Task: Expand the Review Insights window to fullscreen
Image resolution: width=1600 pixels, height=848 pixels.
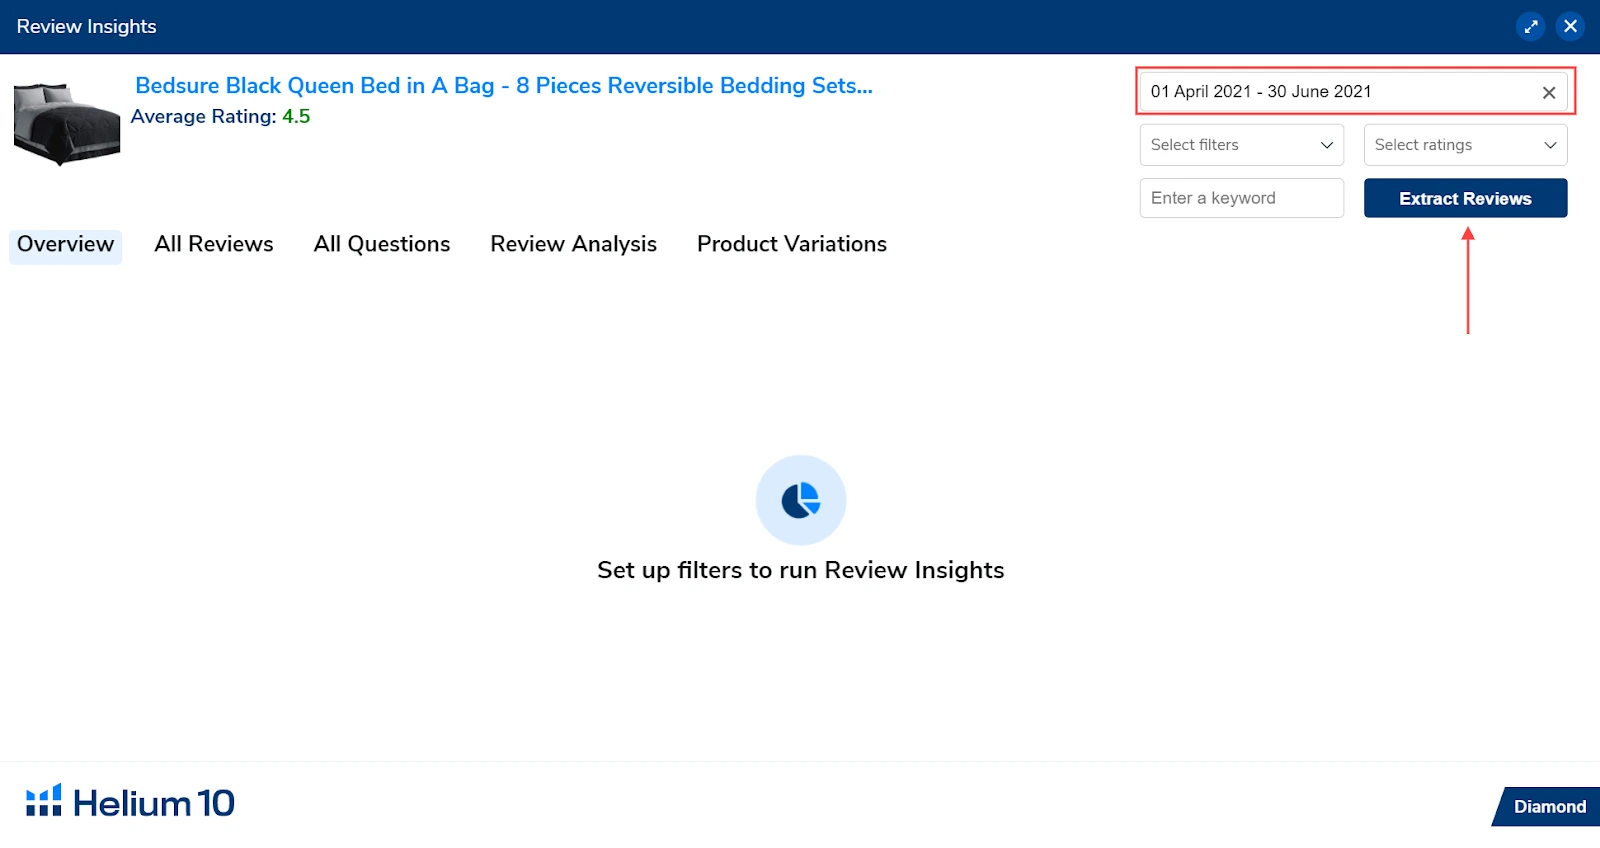Action: click(x=1530, y=27)
